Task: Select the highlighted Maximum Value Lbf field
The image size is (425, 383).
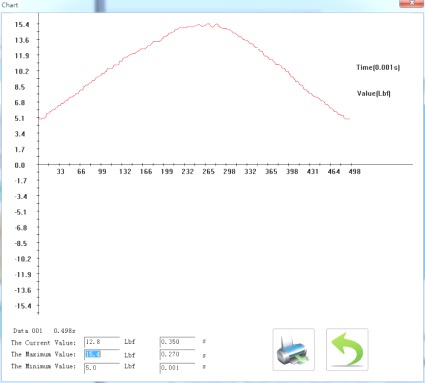Action: [102, 354]
